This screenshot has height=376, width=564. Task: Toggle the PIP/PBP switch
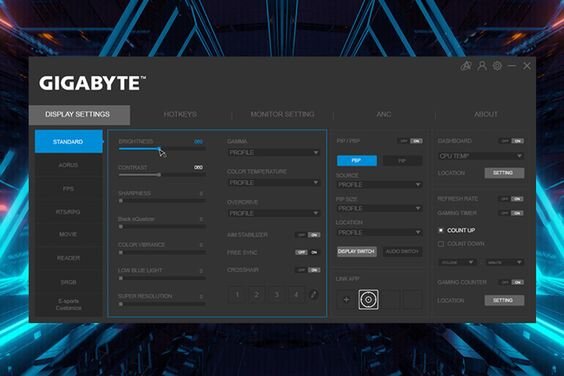[x=411, y=141]
